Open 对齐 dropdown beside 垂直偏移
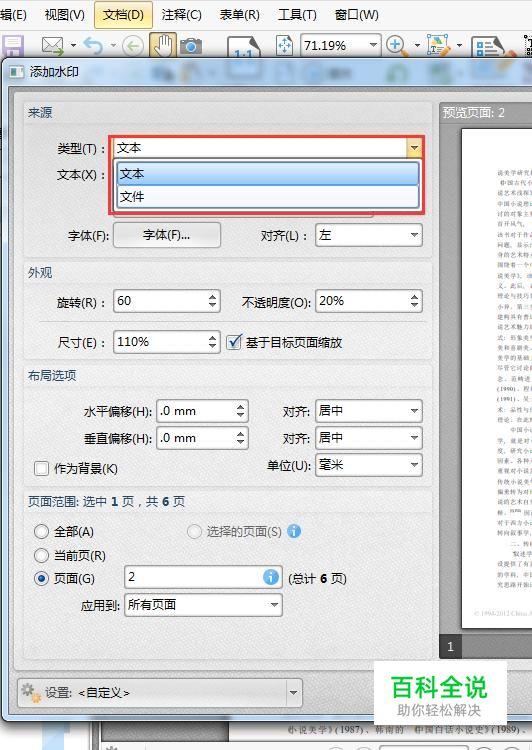Viewport: 532px width, 750px height. [368, 438]
